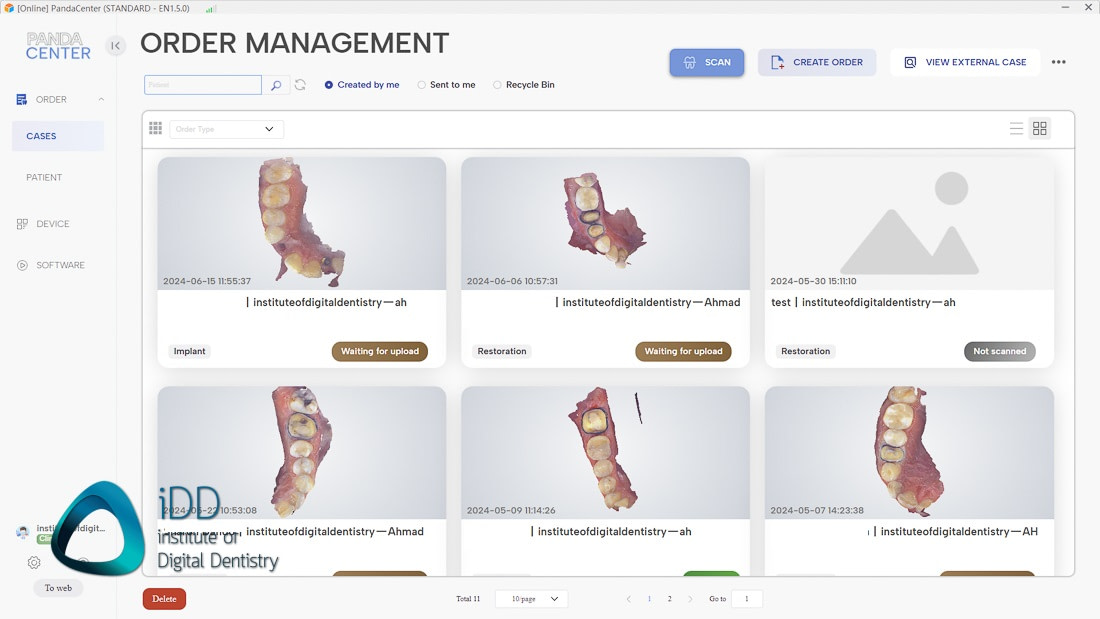Click the red Delete button
The height and width of the screenshot is (619, 1100).
point(163,598)
